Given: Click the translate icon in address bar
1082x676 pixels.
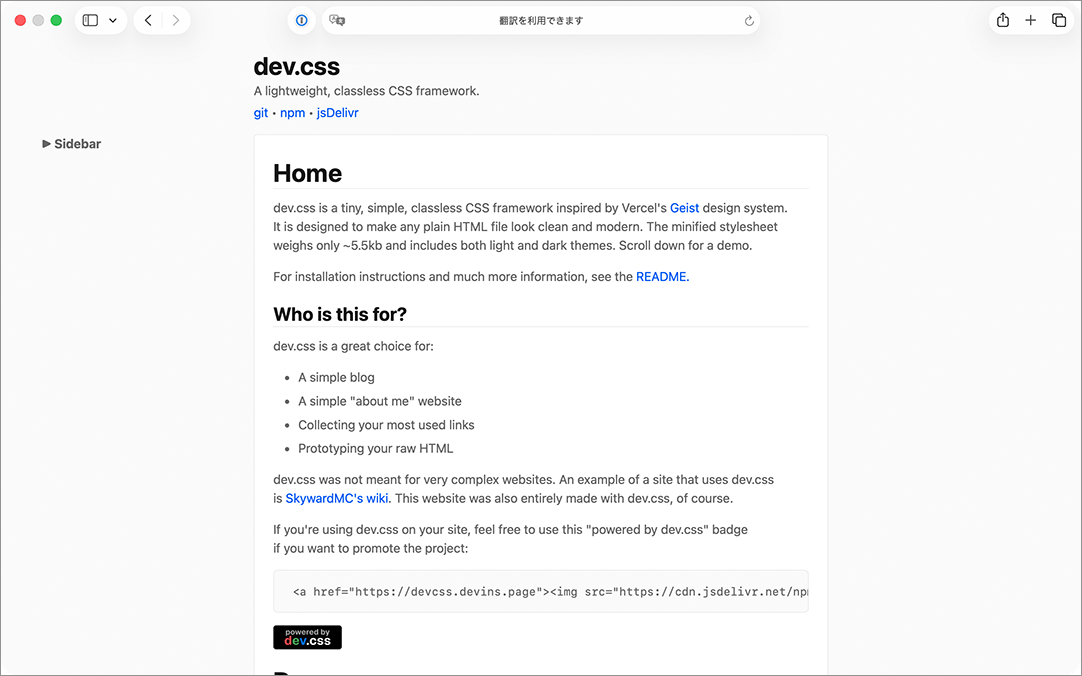Looking at the screenshot, I should [x=337, y=21].
